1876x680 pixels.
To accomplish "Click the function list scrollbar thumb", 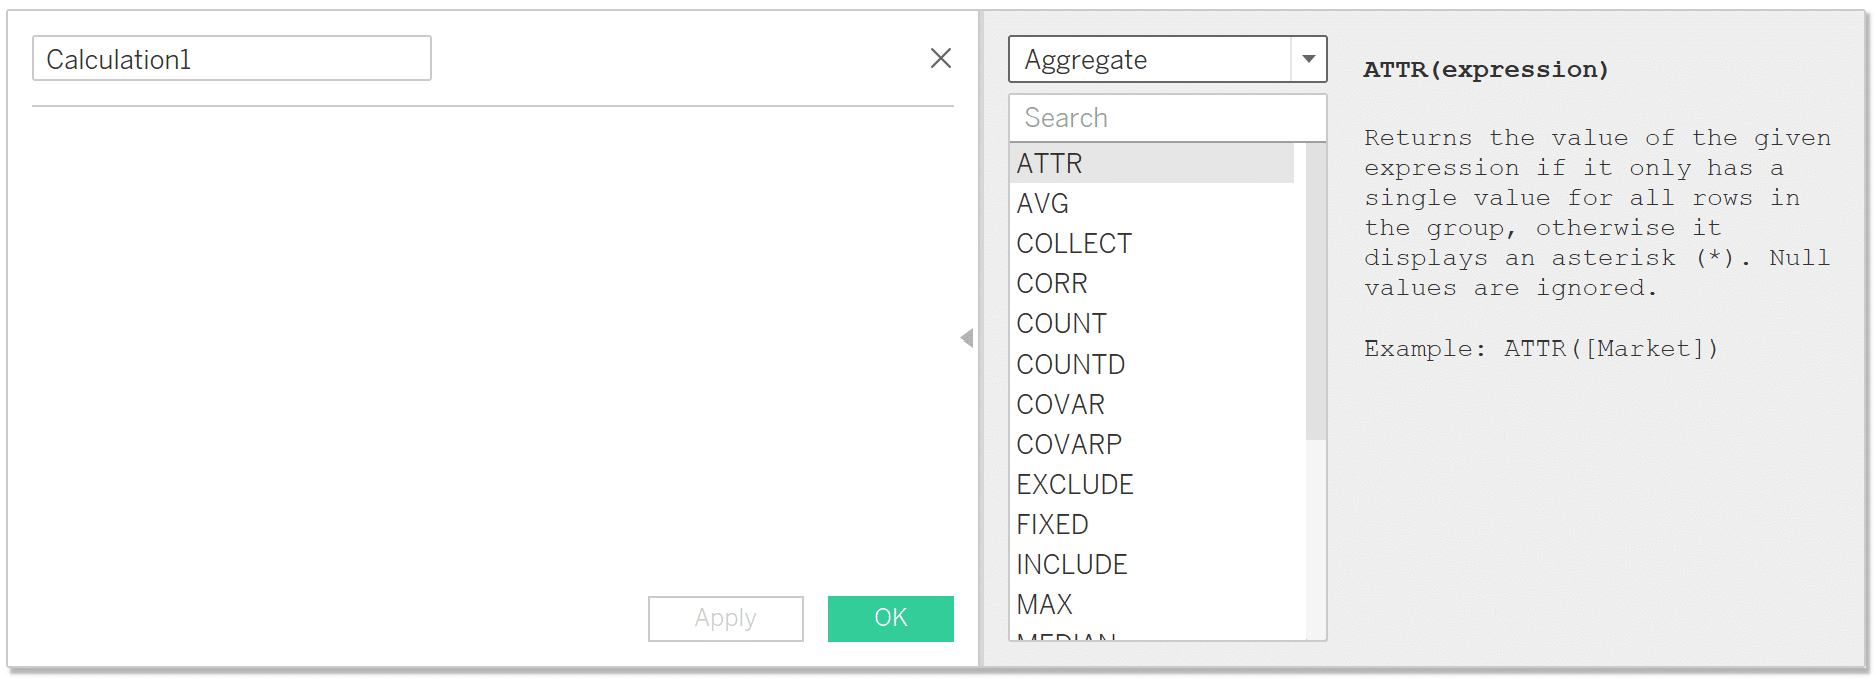I will point(1315,291).
